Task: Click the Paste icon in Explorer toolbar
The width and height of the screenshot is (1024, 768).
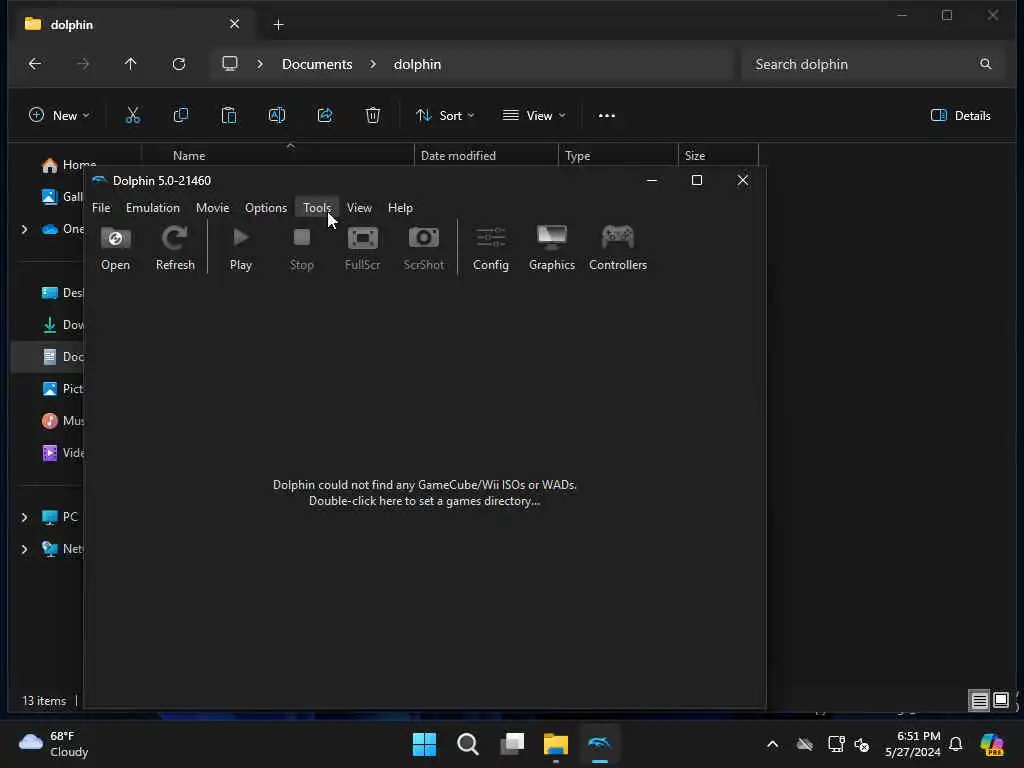Action: [x=229, y=116]
